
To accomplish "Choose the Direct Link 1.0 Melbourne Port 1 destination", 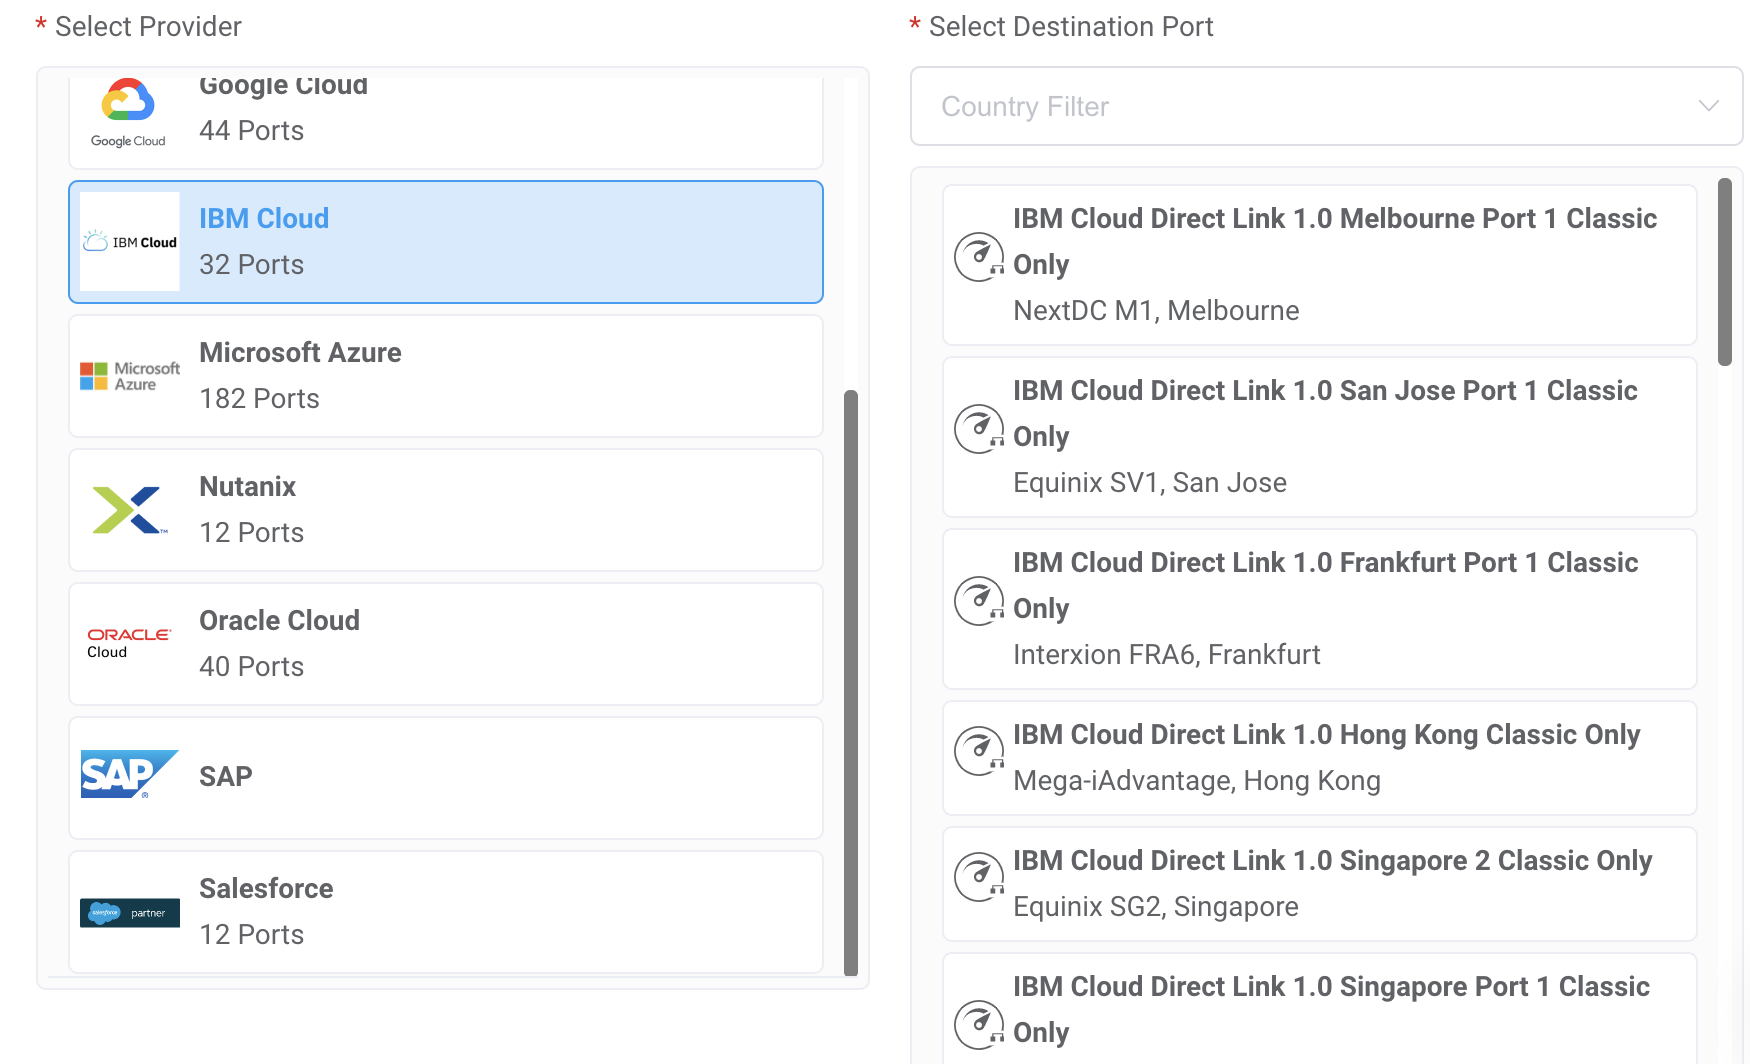I will coord(1320,265).
